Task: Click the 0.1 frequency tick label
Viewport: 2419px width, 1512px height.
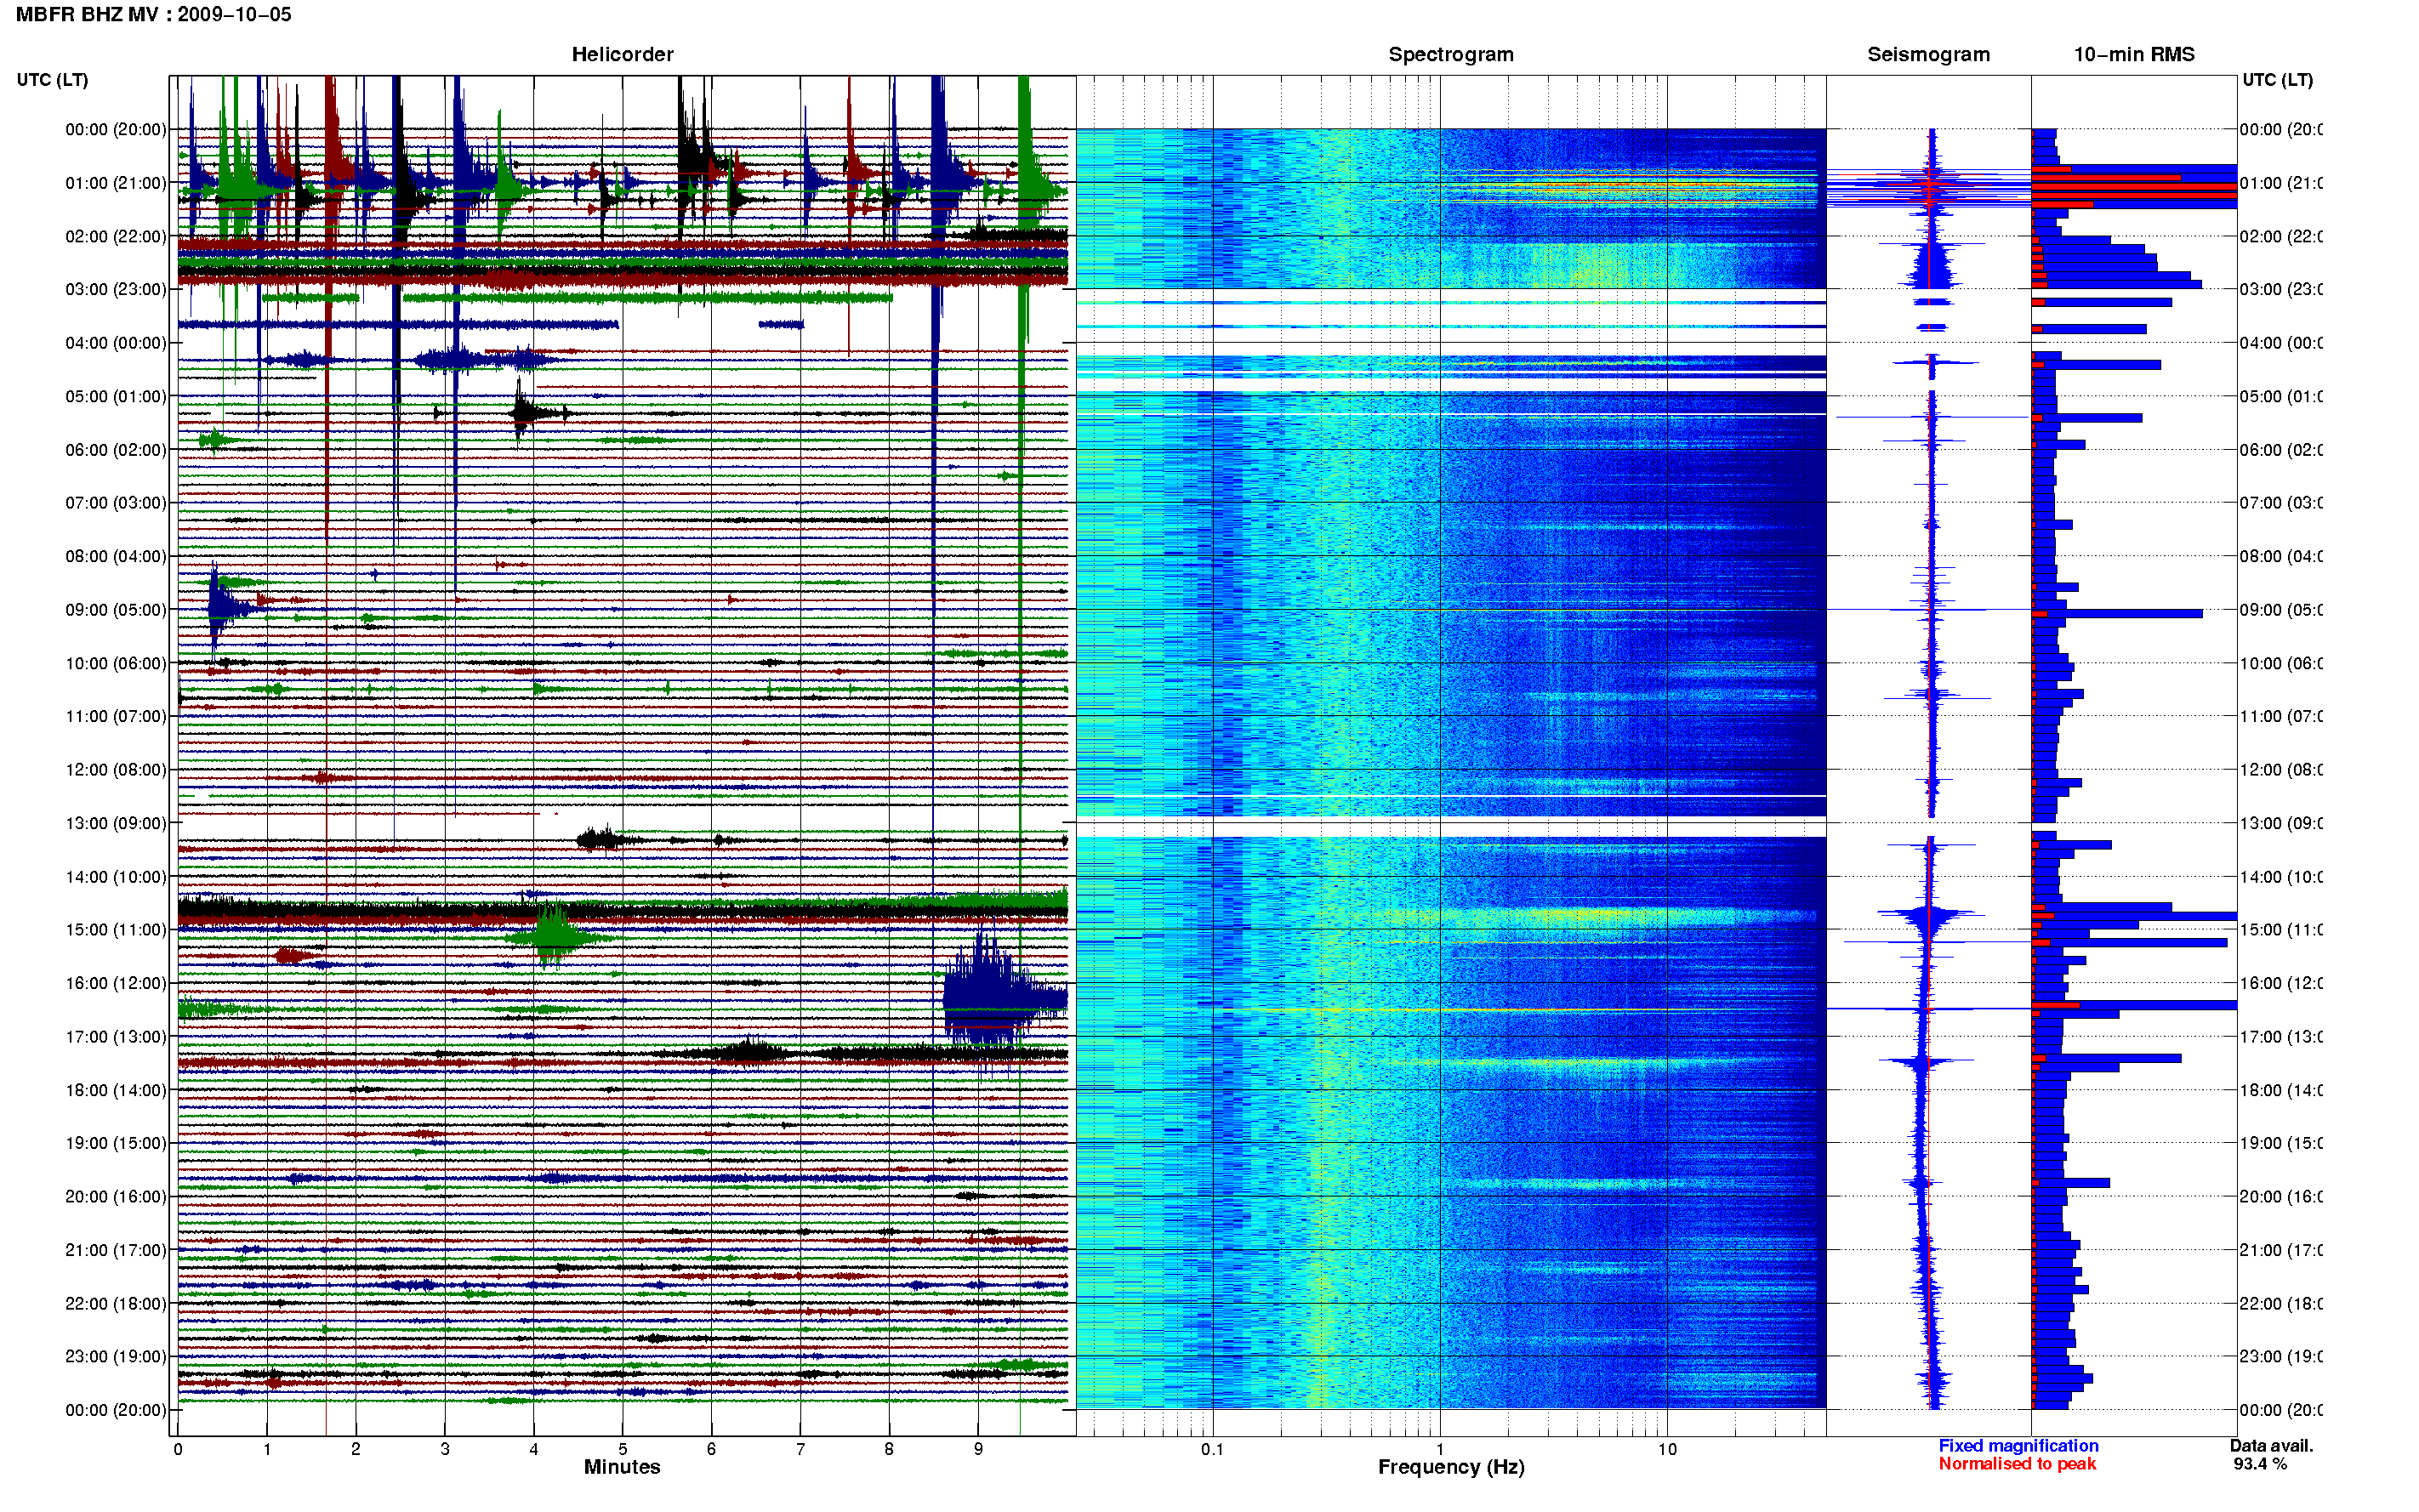Action: pyautogui.click(x=1212, y=1449)
